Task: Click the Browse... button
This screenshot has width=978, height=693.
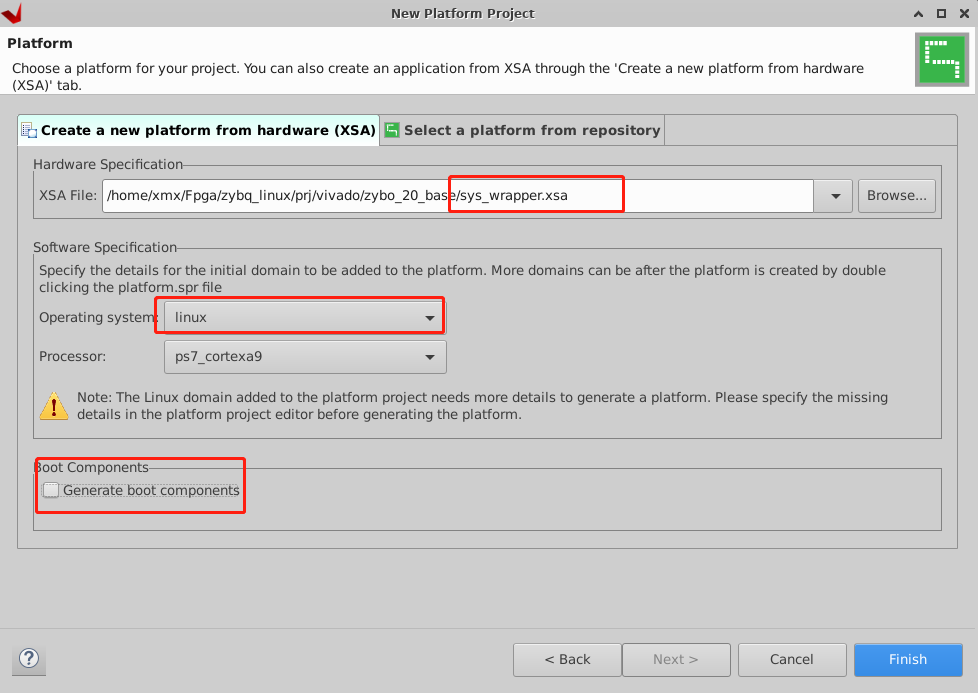Action: tap(896, 196)
